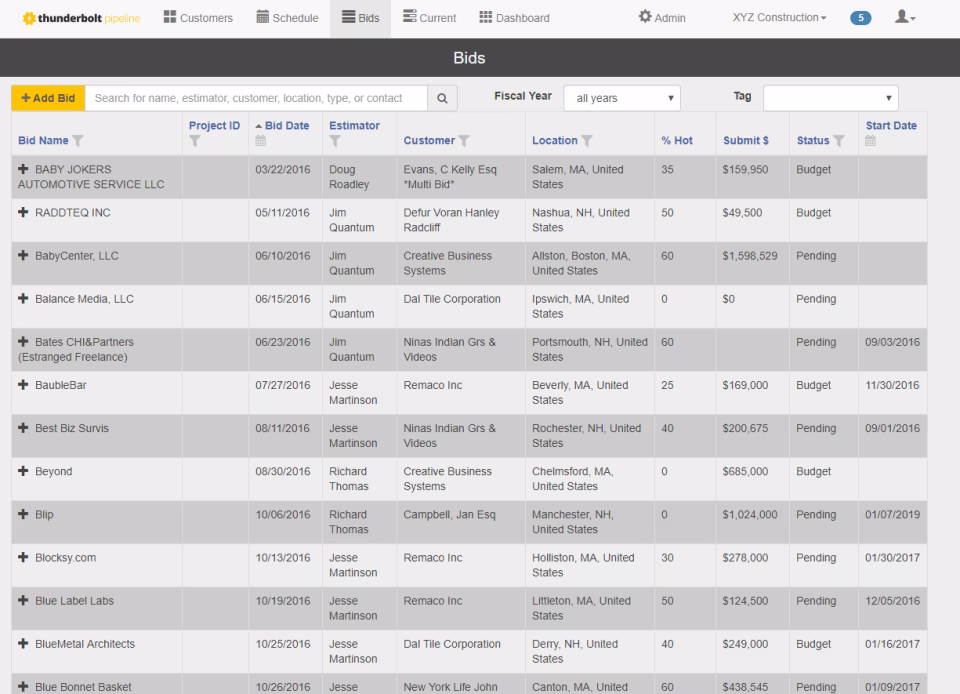Open the Fiscal Year dropdown
The height and width of the screenshot is (694, 960).
point(621,98)
